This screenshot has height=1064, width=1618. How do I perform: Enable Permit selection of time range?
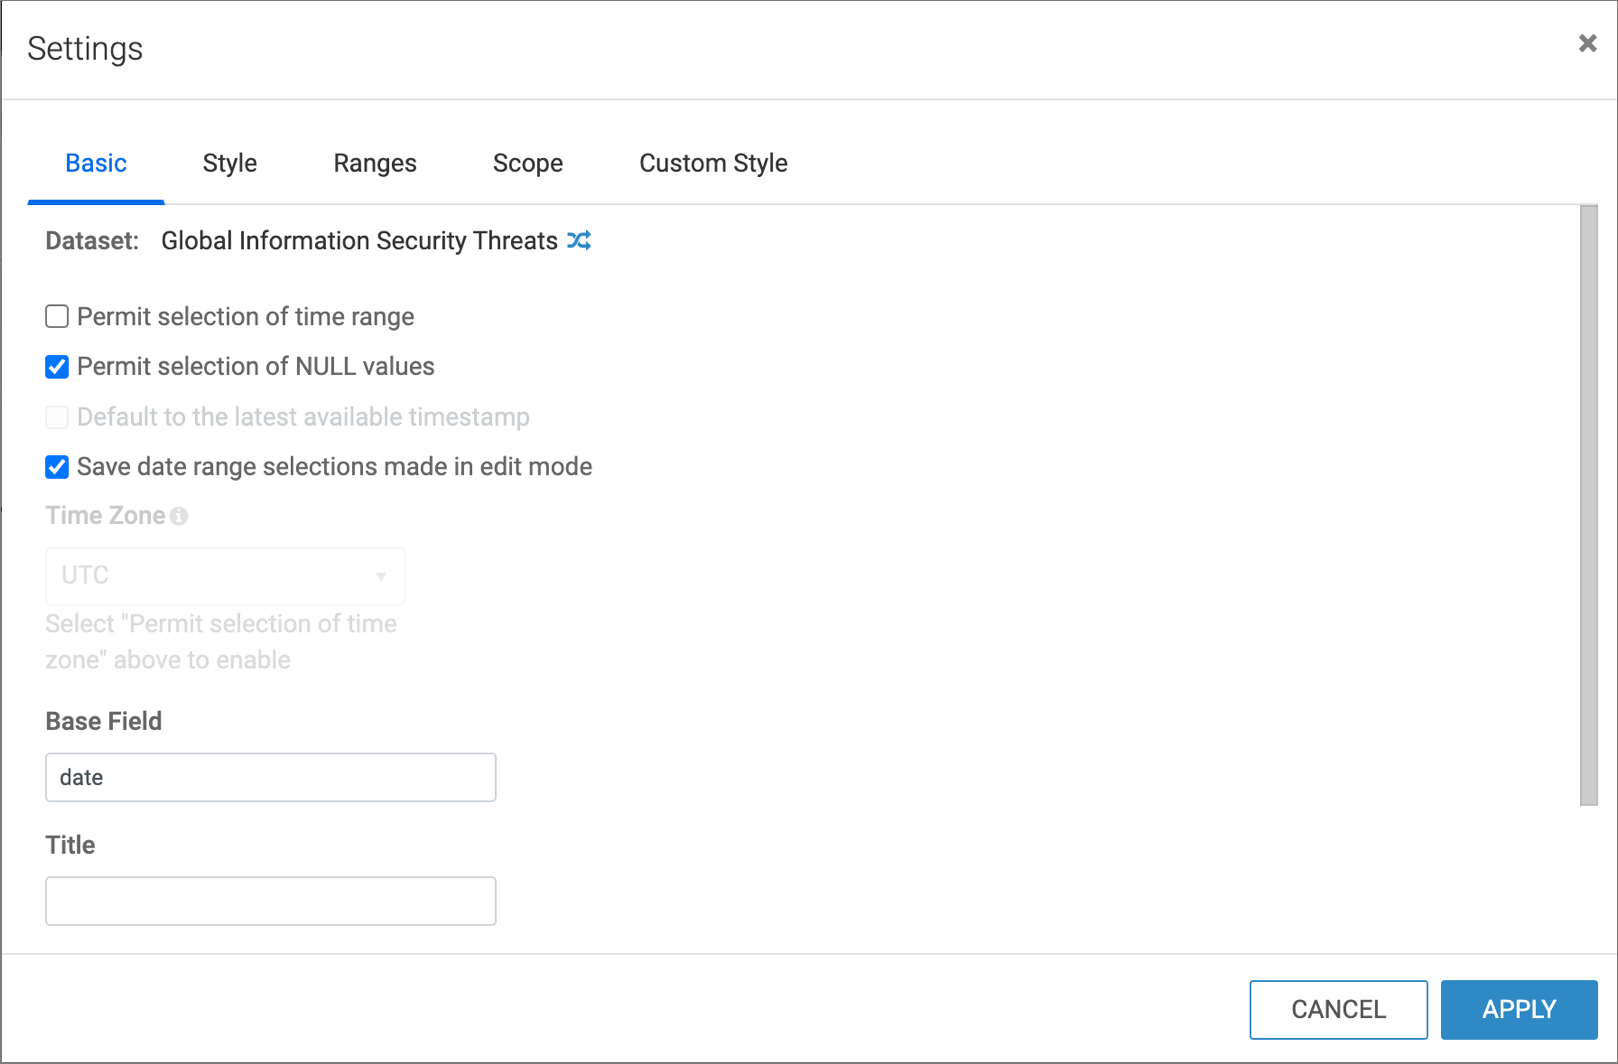57,317
